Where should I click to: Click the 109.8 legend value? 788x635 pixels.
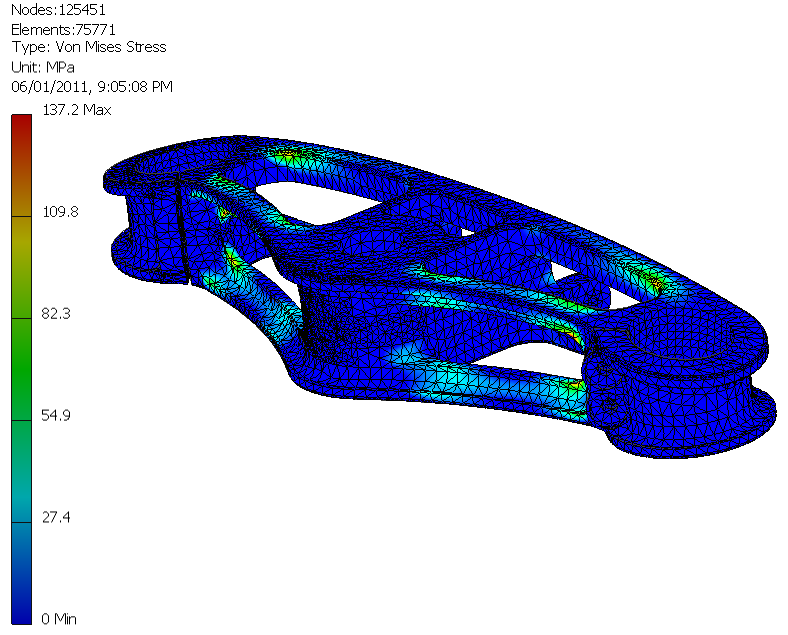pos(59,212)
